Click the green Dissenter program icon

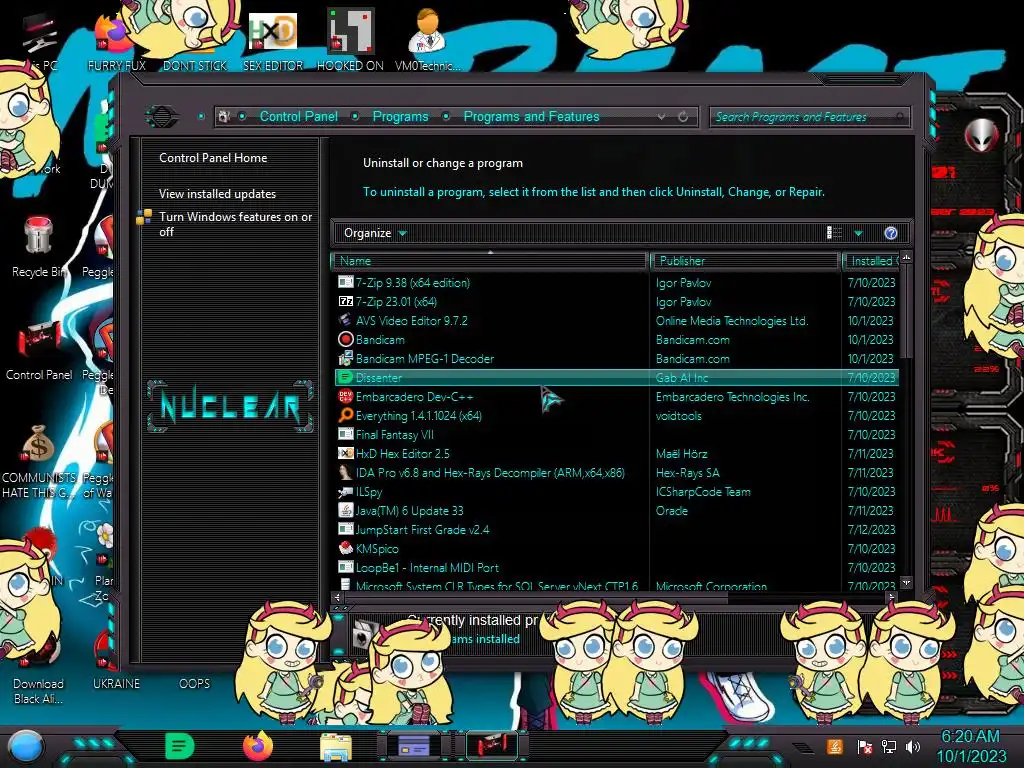[x=345, y=377]
